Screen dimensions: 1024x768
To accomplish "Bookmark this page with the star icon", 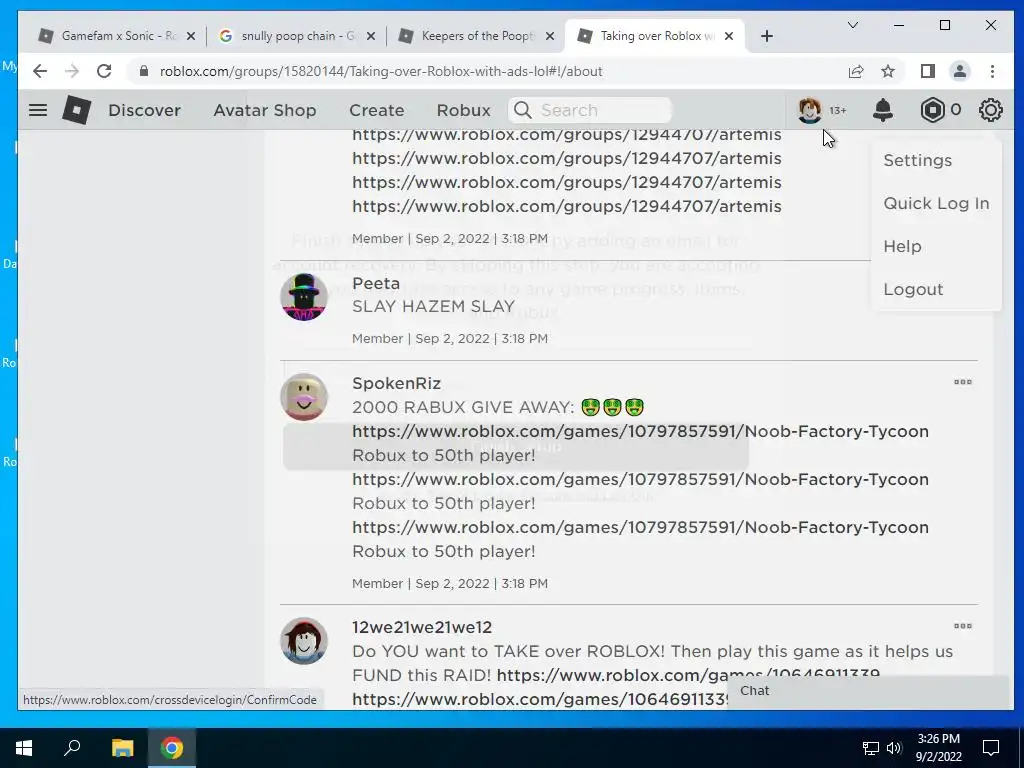I will pos(888,71).
